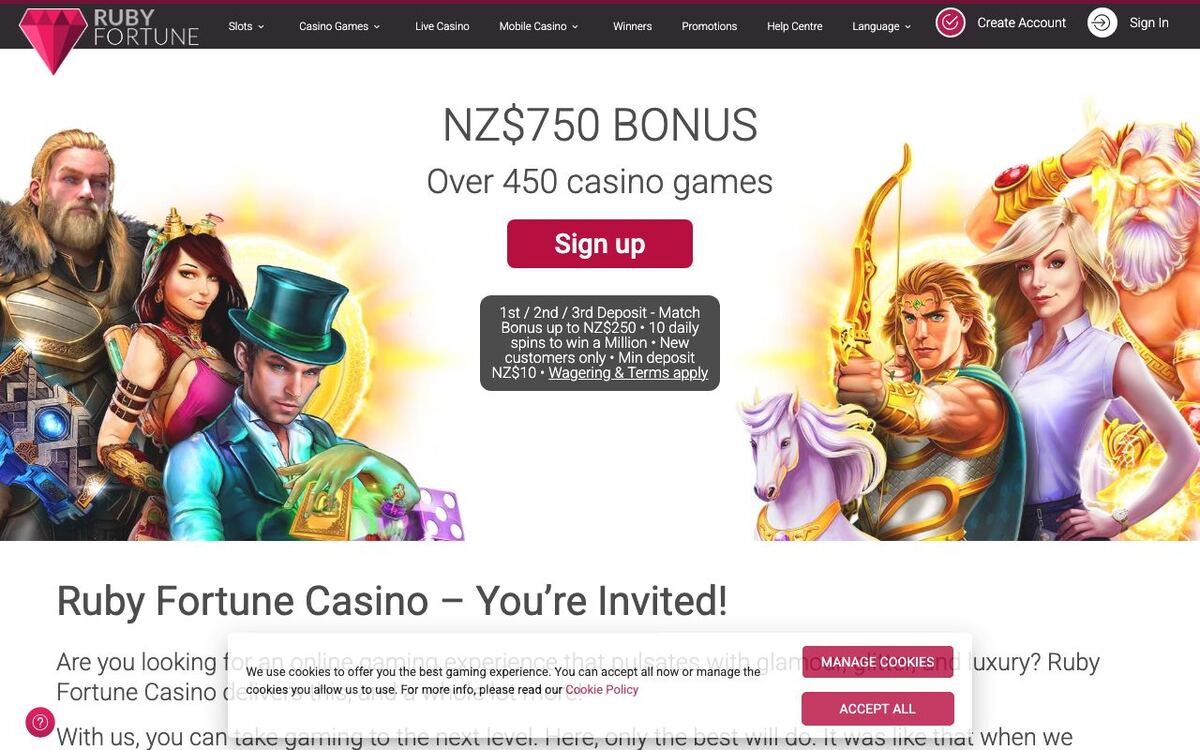Open the Mobile Casino dropdown
This screenshot has height=750, width=1200.
point(533,26)
